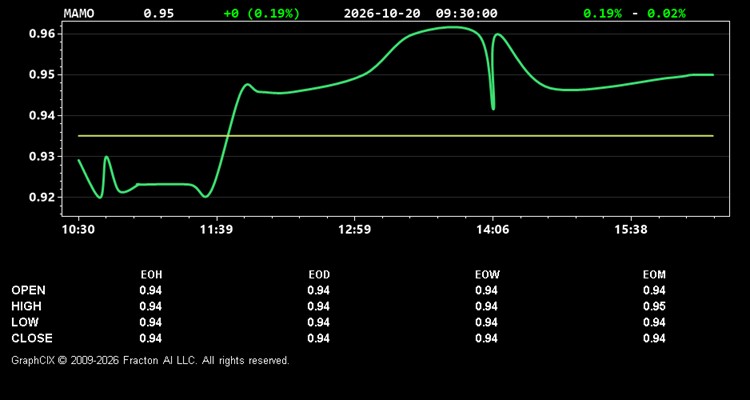Click the LOW row label
Viewport: 750px width, 400px height.
pyautogui.click(x=25, y=322)
